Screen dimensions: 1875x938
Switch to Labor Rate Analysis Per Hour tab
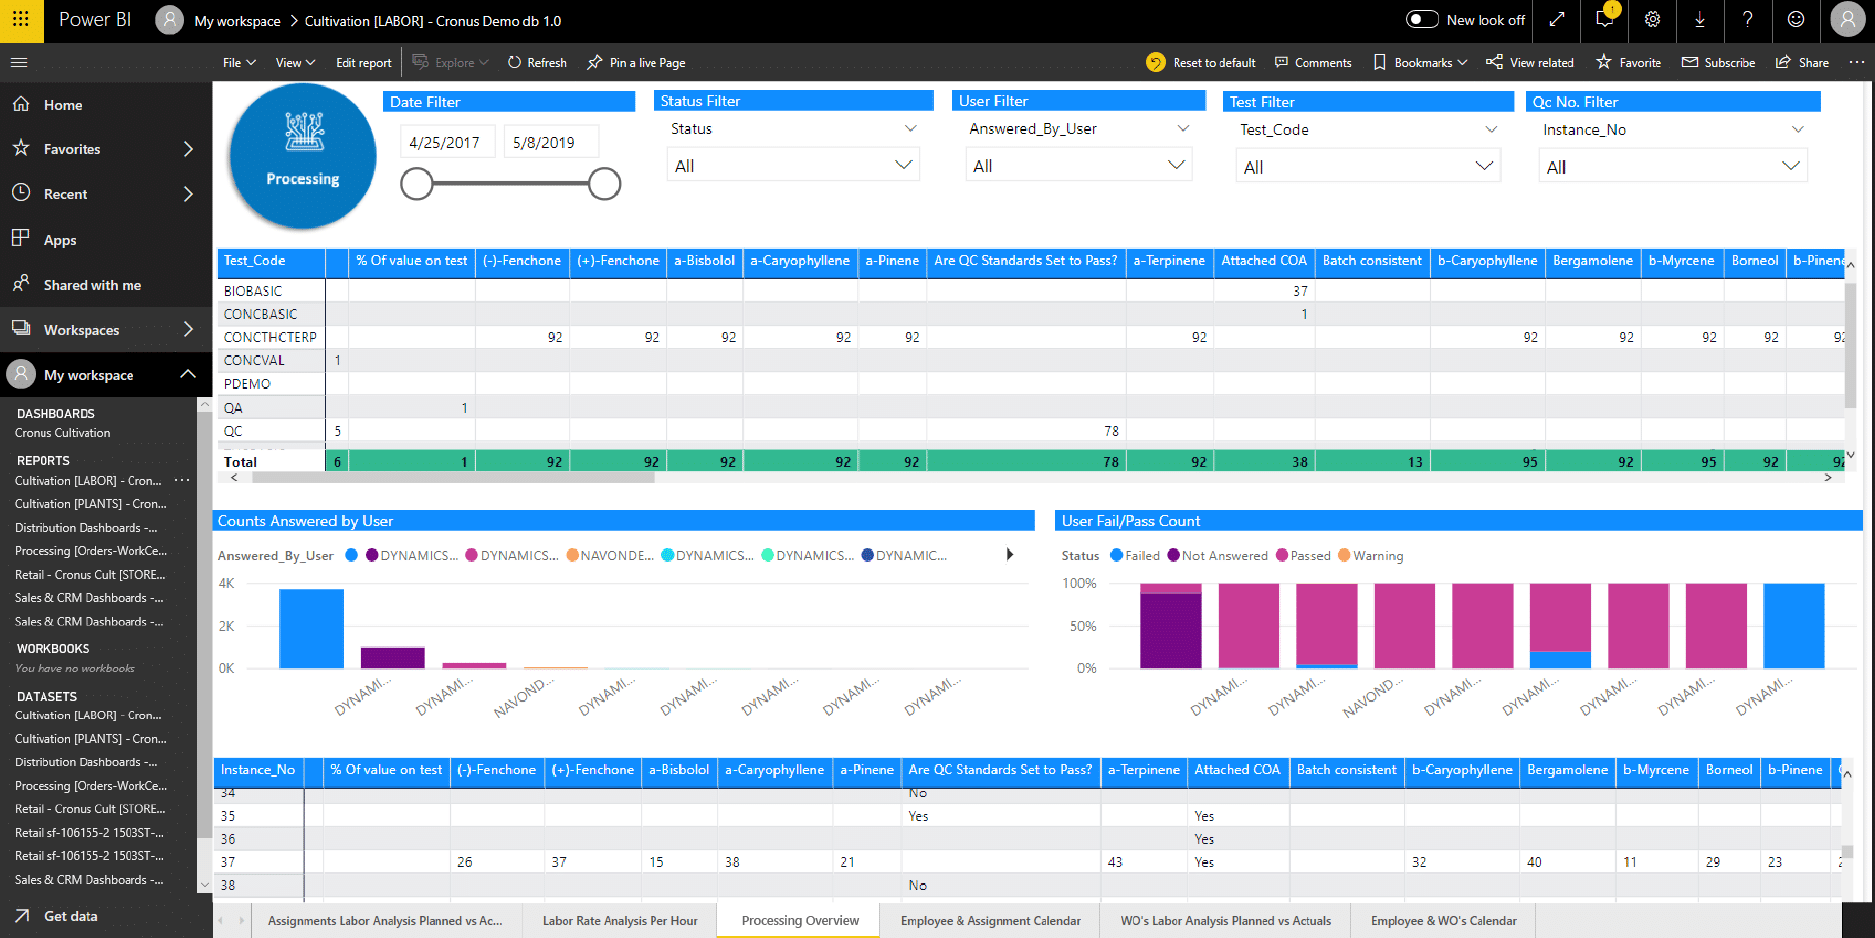pos(620,921)
